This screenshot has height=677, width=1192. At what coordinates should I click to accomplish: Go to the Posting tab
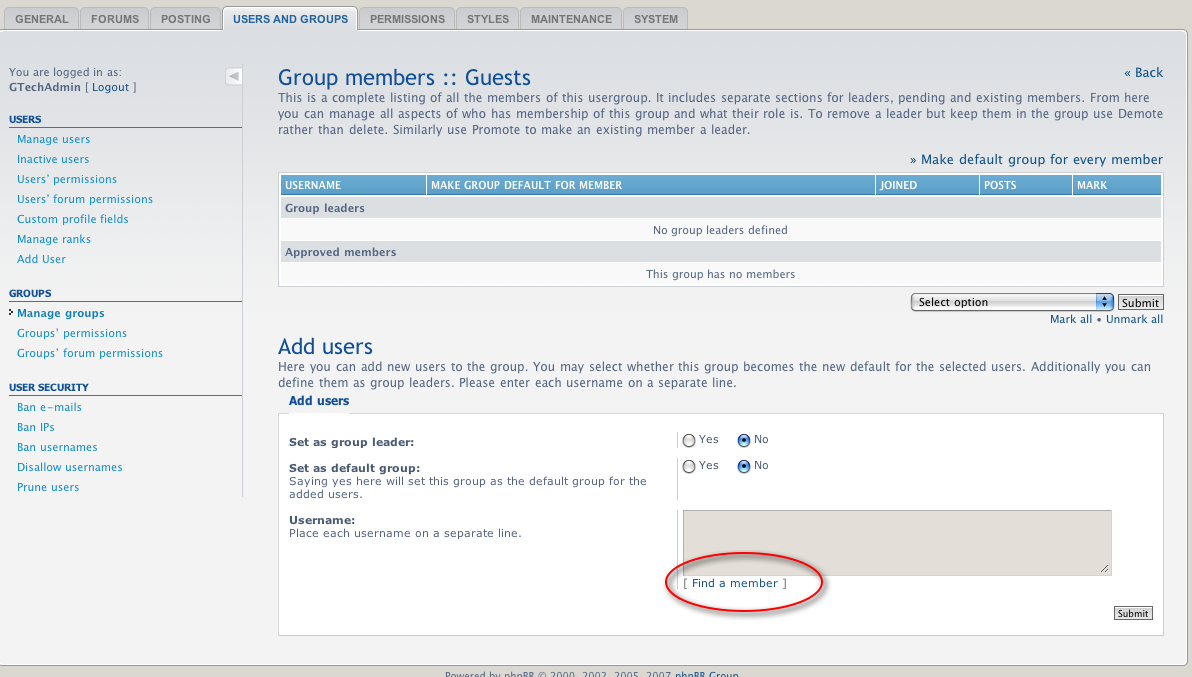pos(185,19)
